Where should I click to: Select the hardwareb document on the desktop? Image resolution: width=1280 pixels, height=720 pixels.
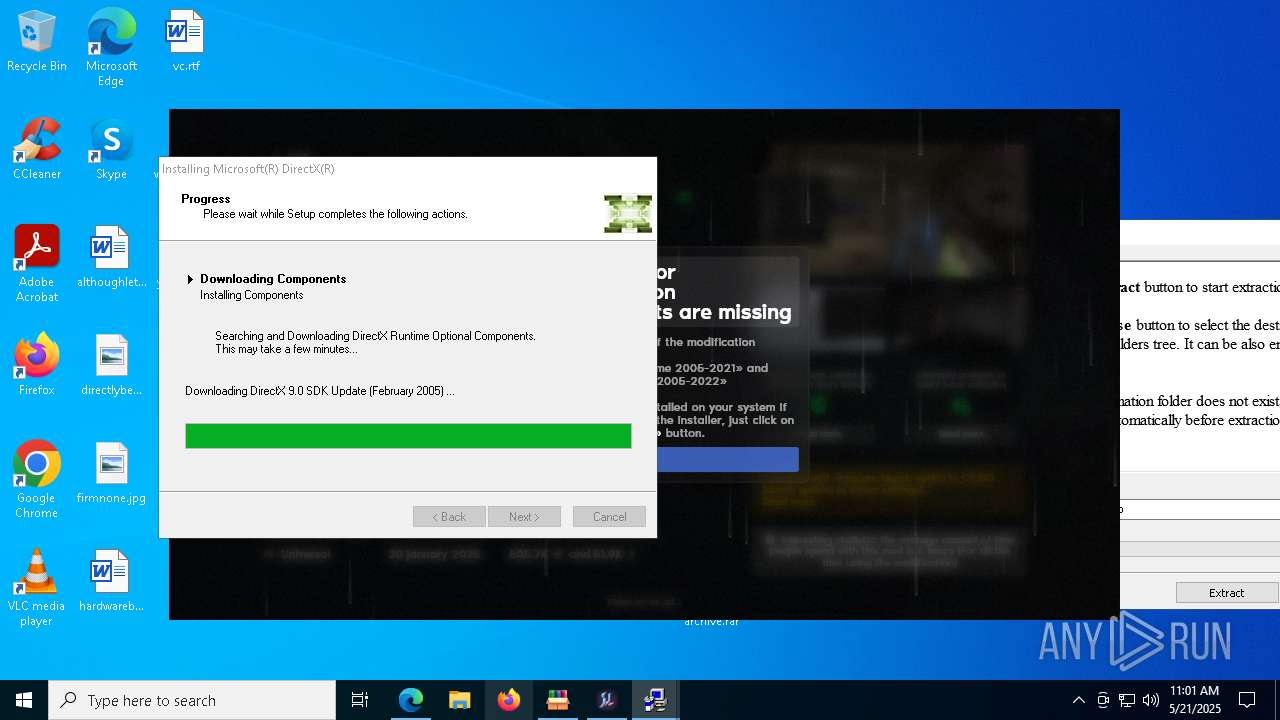pos(111,582)
